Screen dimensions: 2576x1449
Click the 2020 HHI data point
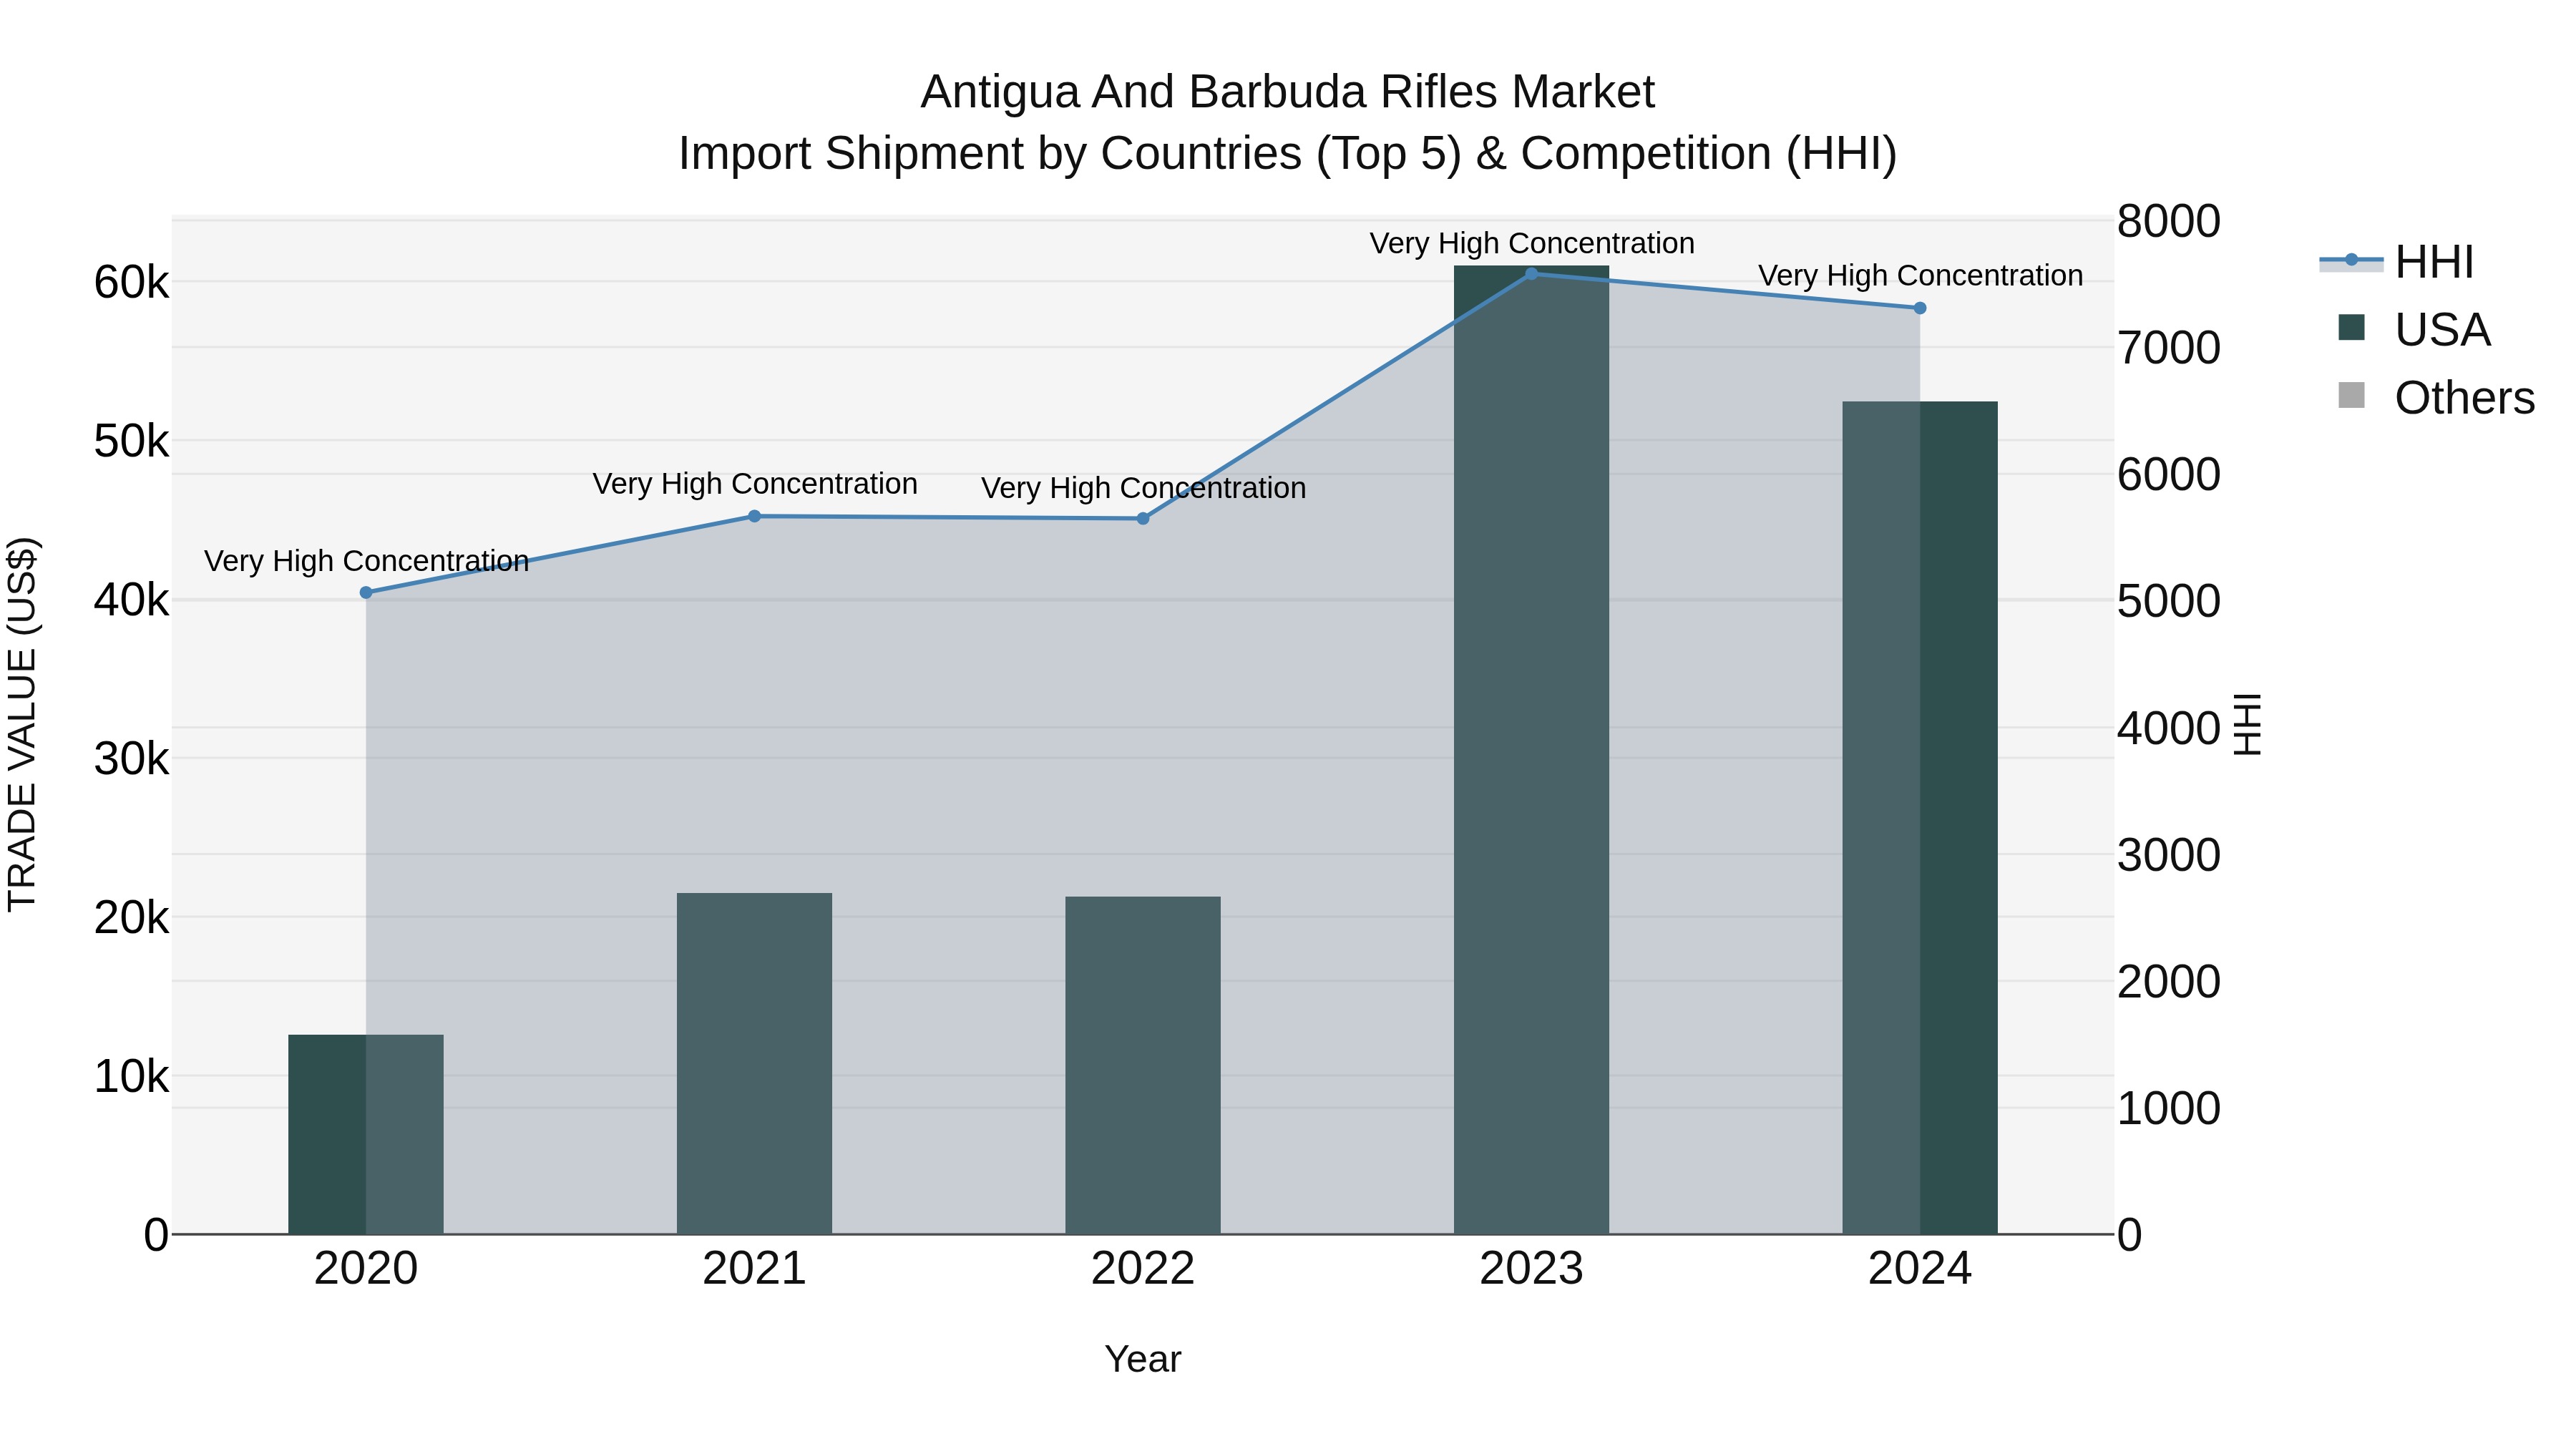coord(366,593)
